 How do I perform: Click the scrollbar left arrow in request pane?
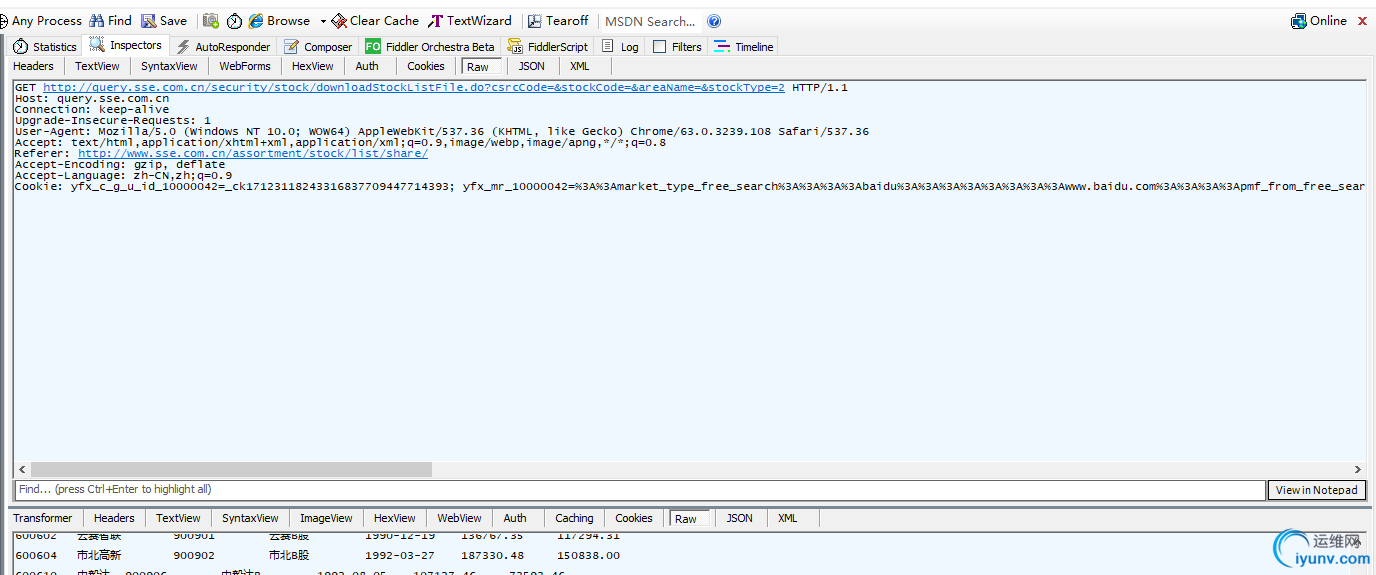coord(21,469)
